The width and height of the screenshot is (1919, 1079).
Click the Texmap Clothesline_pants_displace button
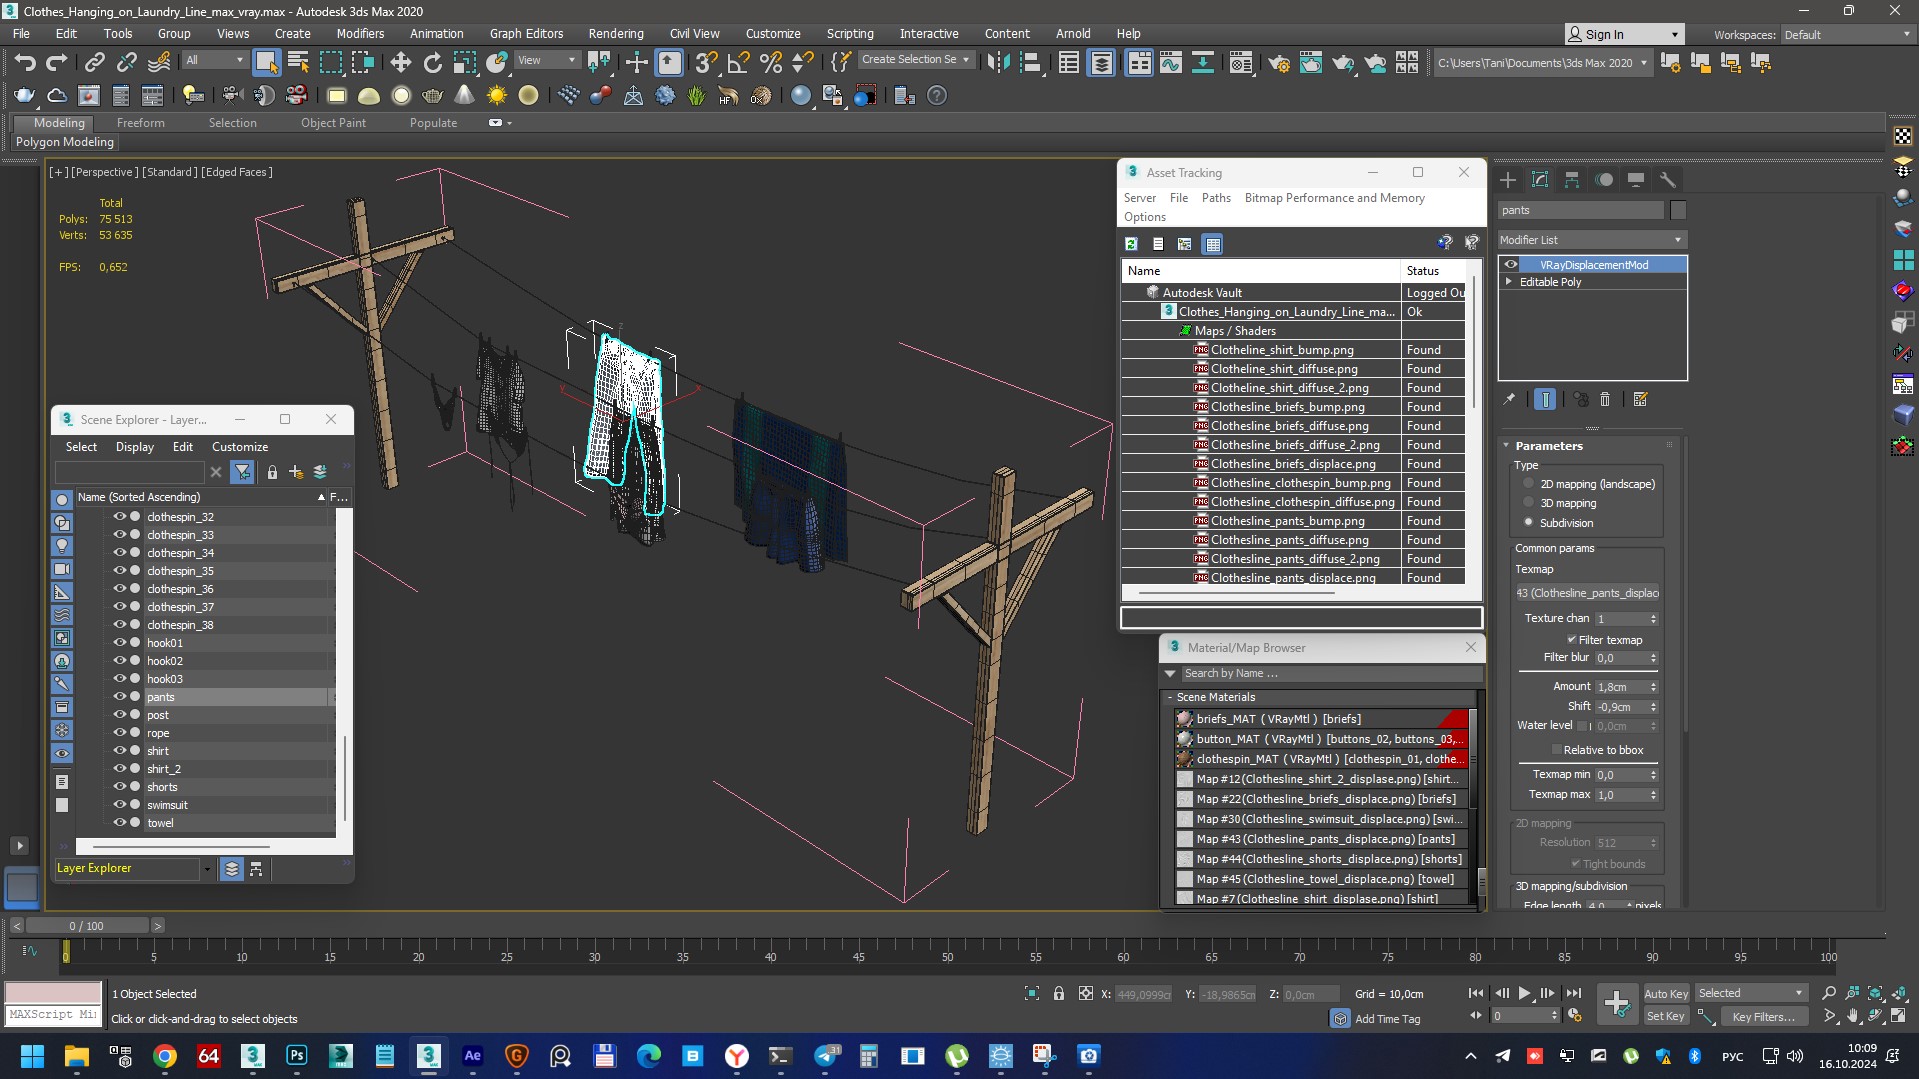coord(1587,593)
